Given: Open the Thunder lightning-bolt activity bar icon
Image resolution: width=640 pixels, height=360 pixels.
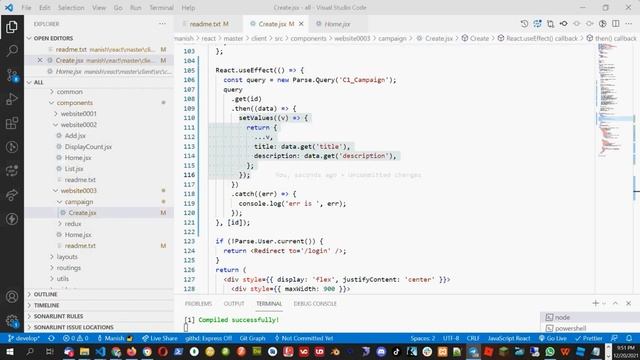Looking at the screenshot, I should coord(11,219).
